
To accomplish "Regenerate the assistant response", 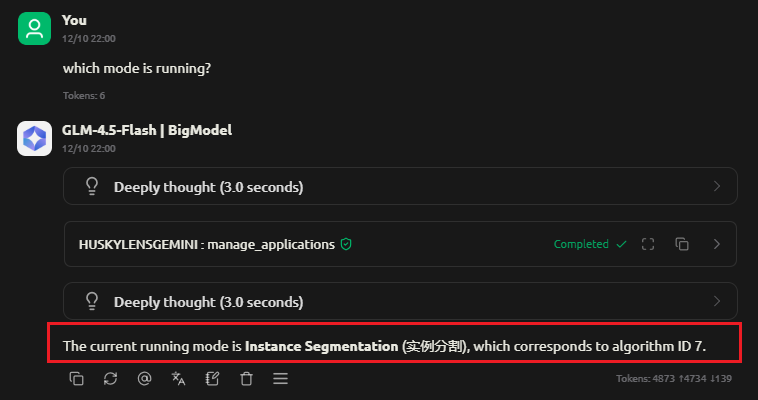I will point(110,379).
